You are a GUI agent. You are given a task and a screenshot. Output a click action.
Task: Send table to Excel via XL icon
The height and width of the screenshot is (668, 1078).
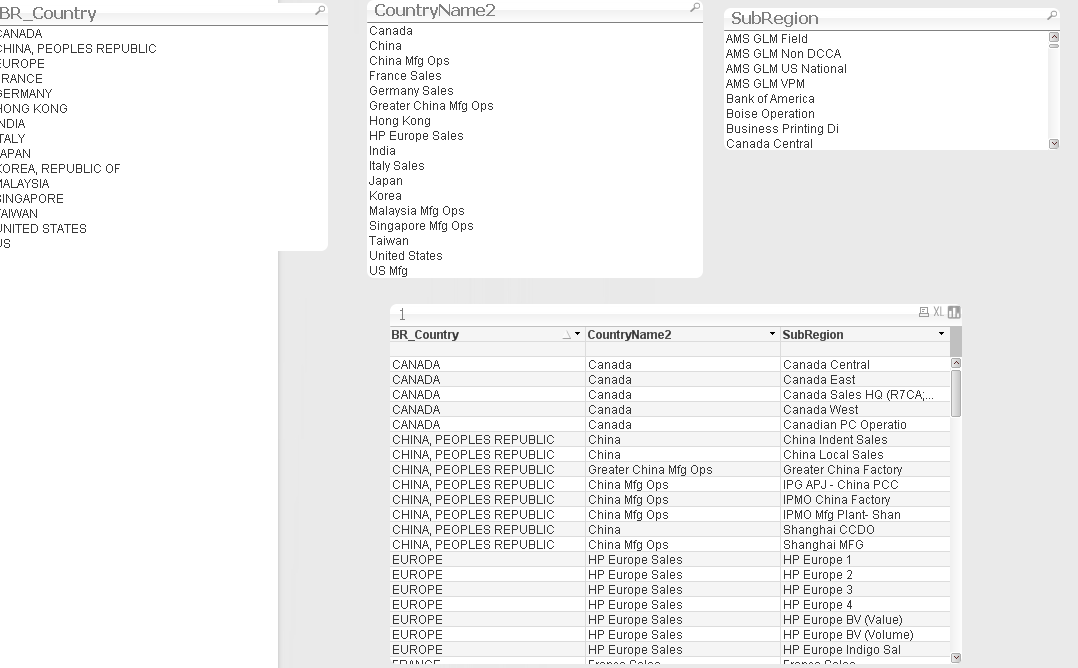tap(938, 312)
